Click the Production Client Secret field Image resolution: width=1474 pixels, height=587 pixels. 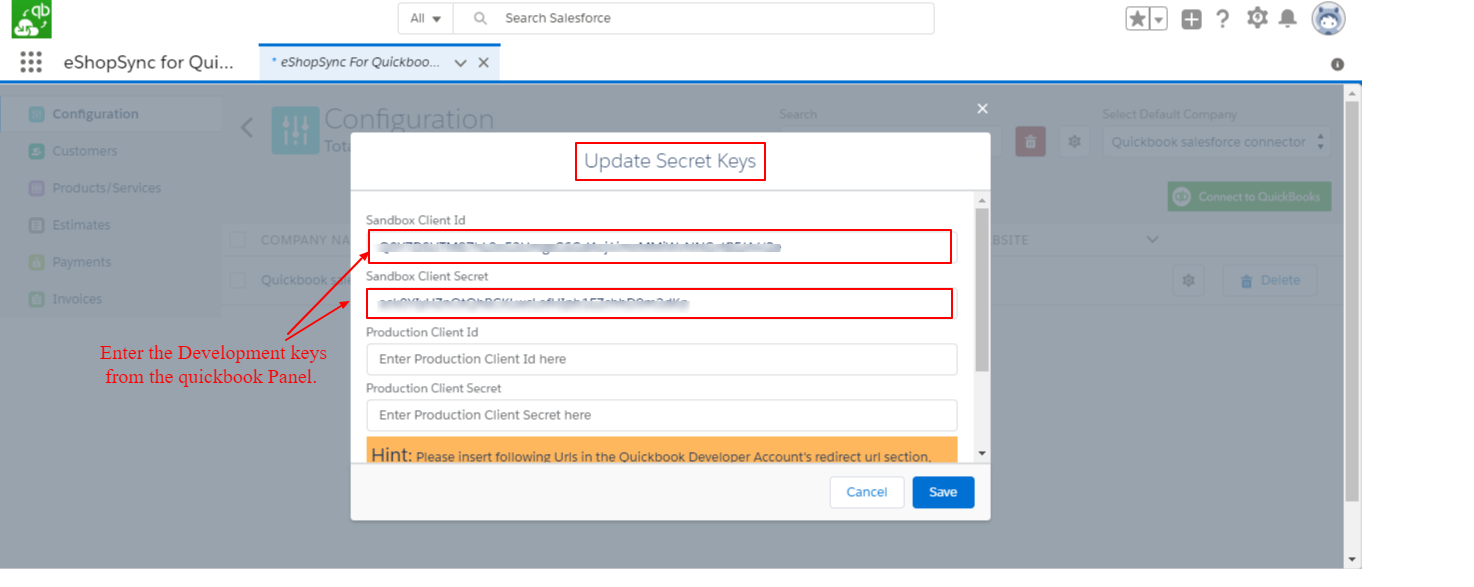661,415
